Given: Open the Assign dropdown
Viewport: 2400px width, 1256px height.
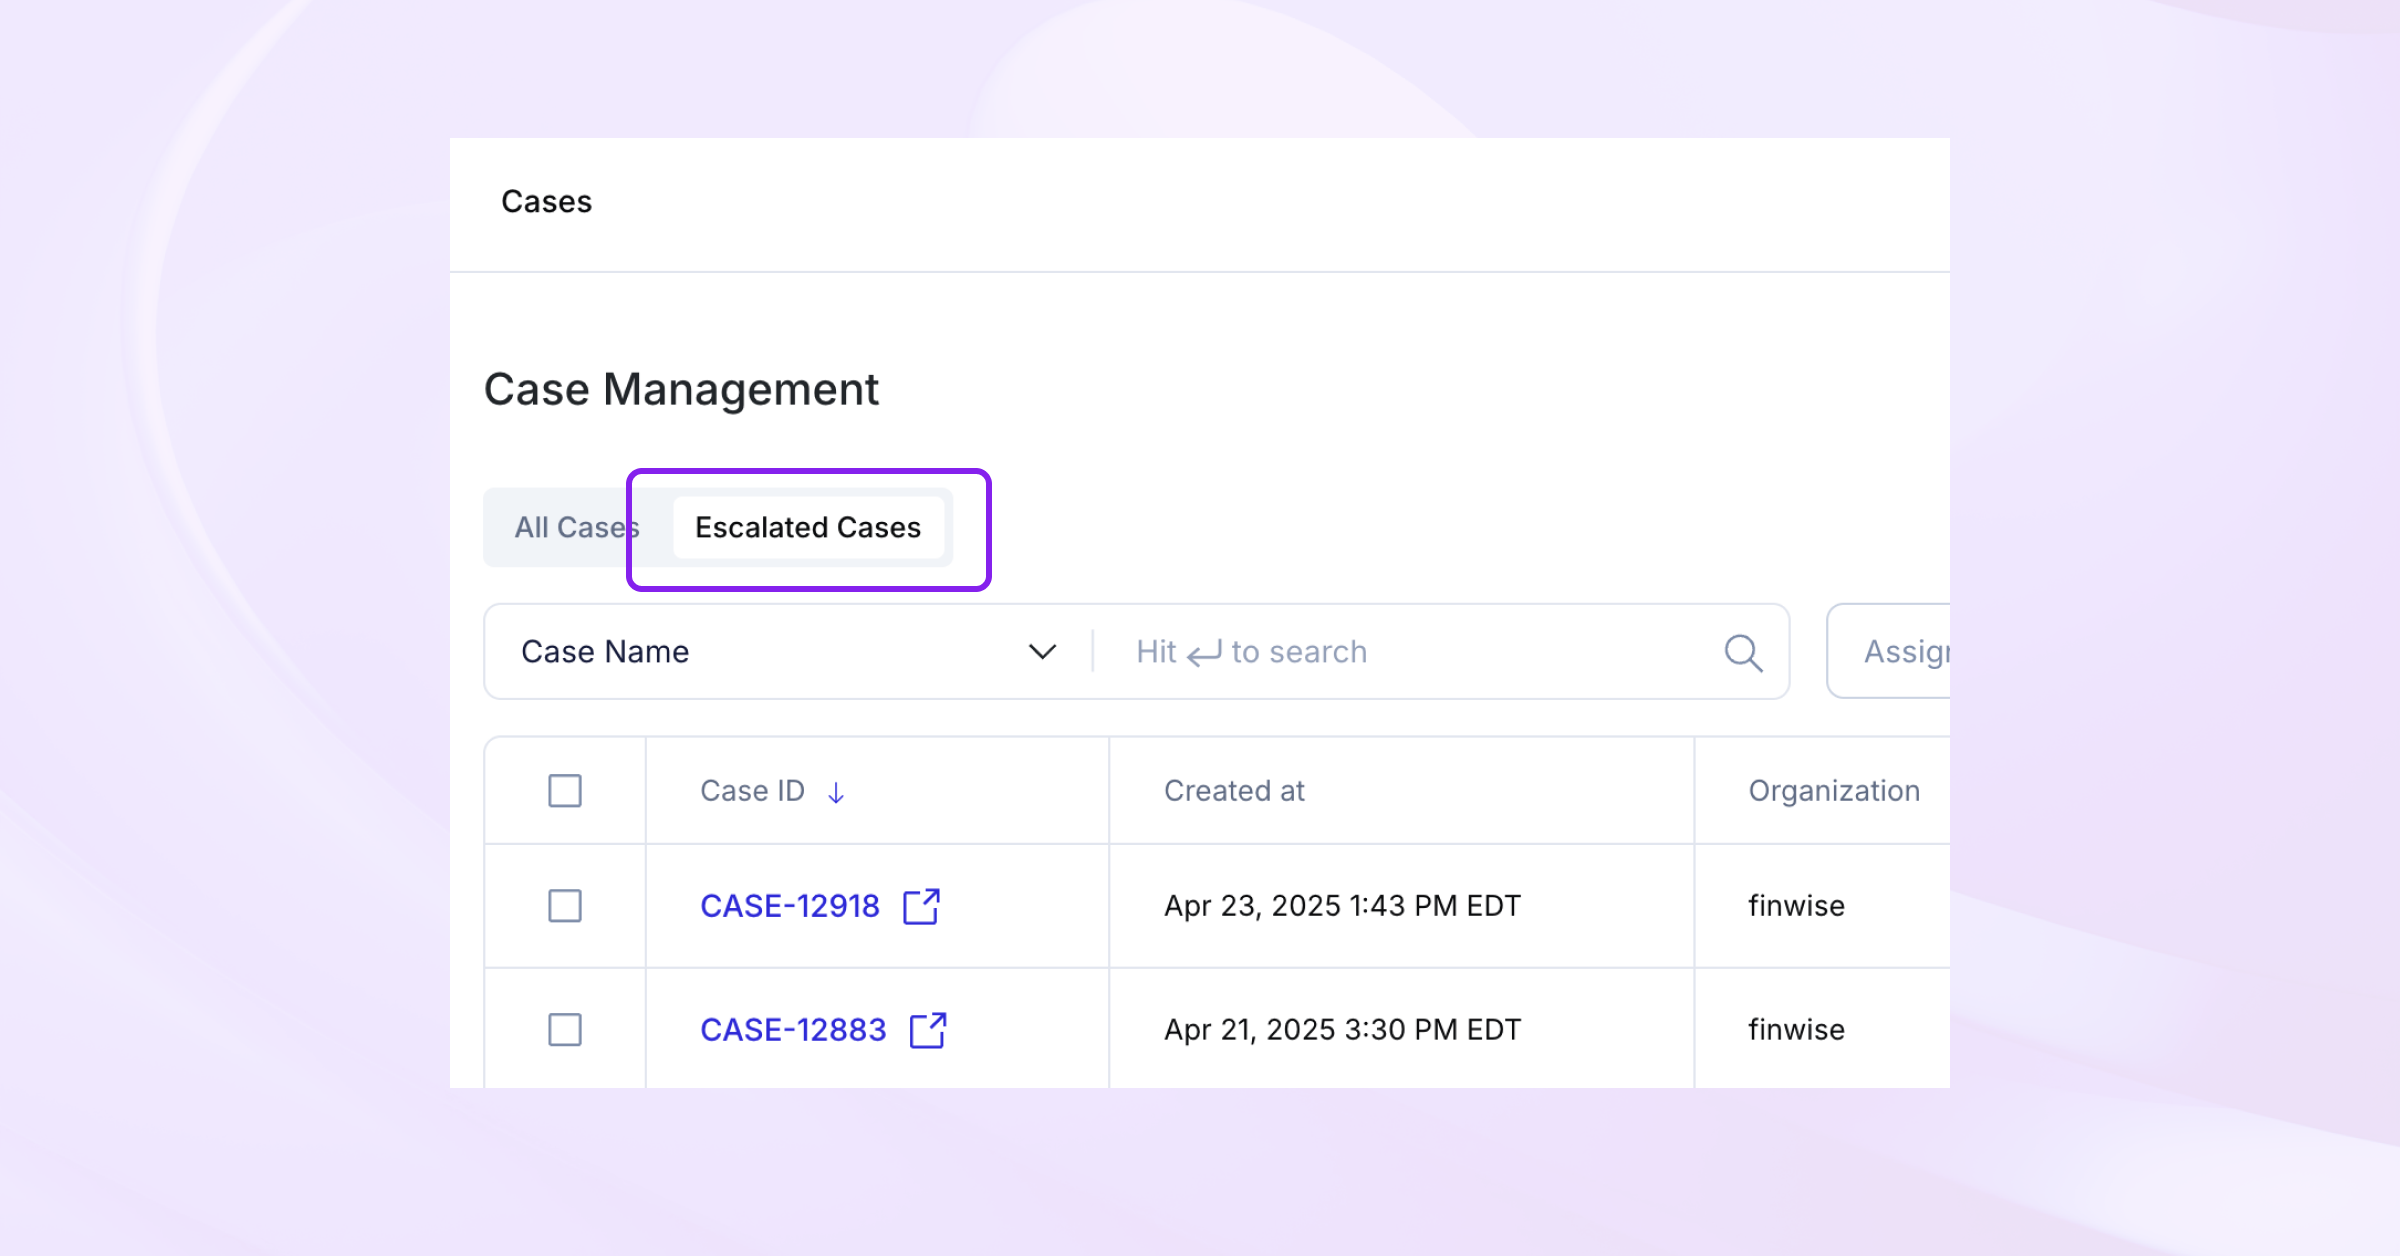Looking at the screenshot, I should point(1895,652).
